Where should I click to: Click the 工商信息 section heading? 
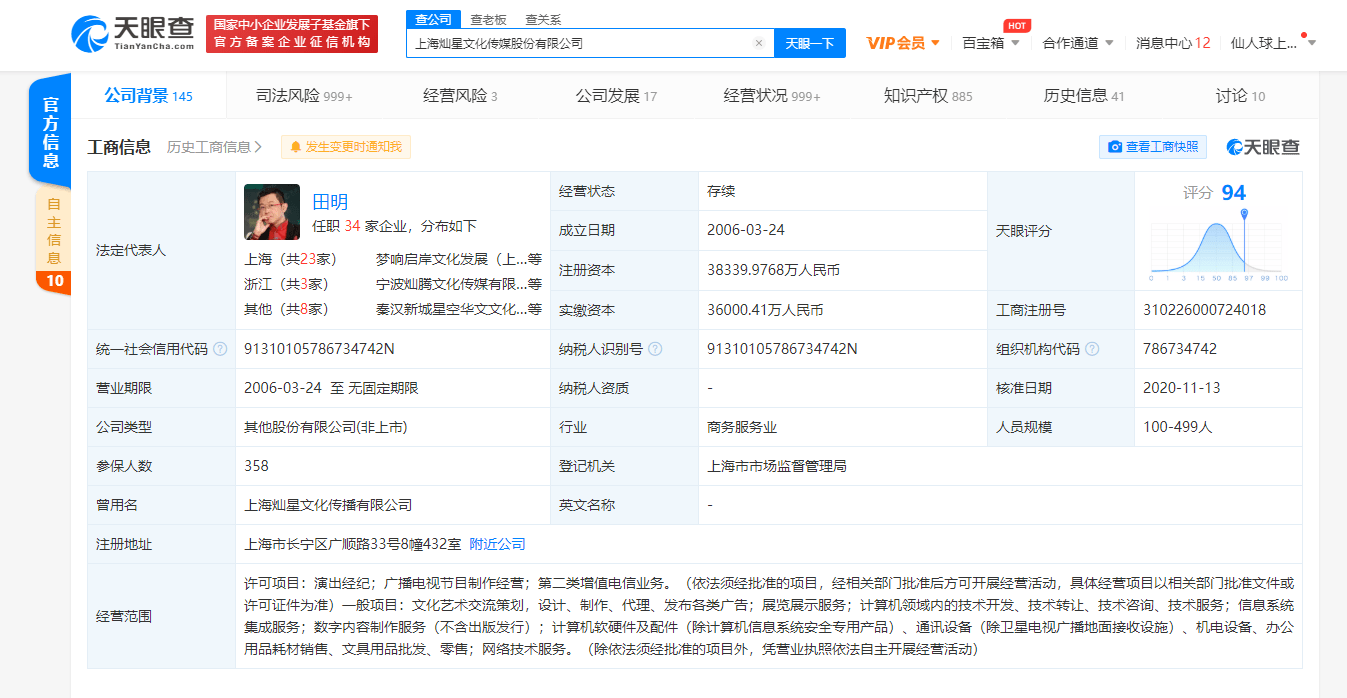tap(119, 147)
